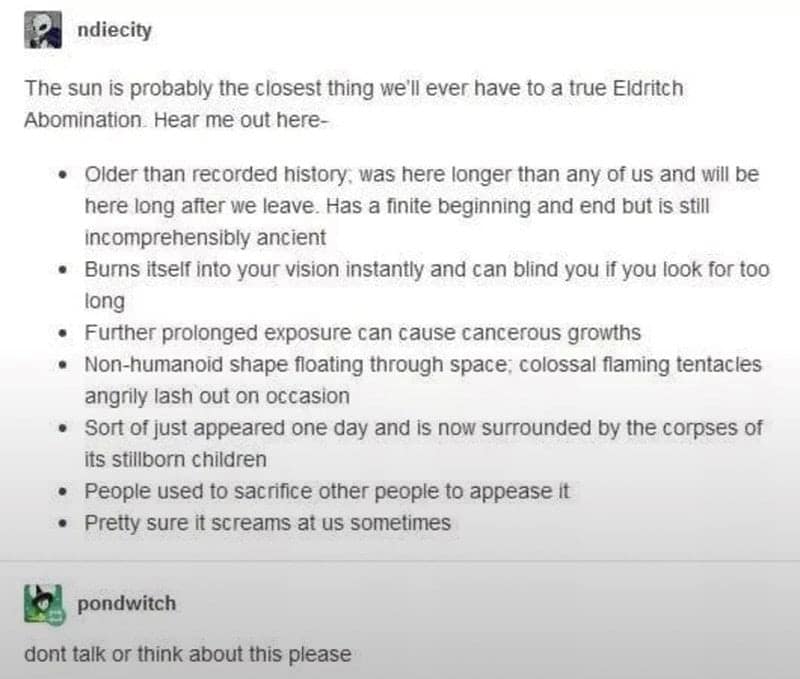Click the ndiecity profile avatar
The image size is (800, 679).
[44, 32]
